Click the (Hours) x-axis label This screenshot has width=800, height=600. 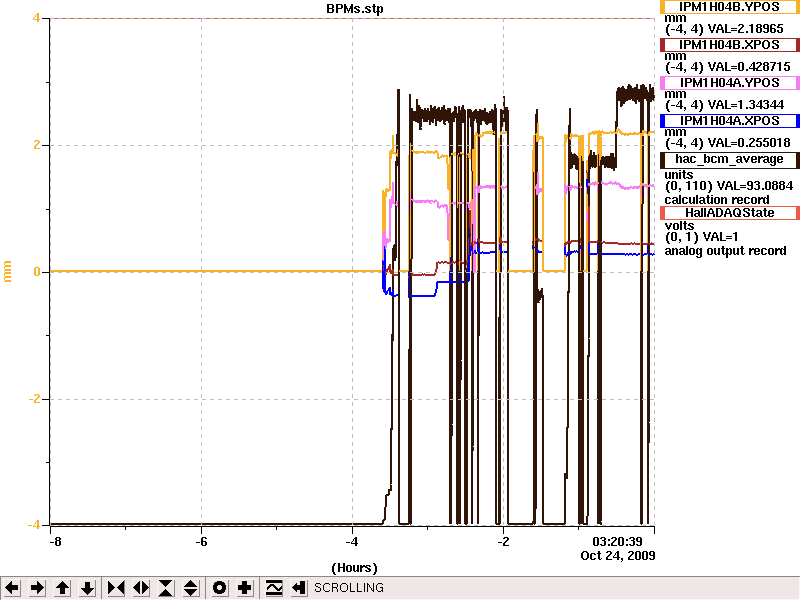354,568
